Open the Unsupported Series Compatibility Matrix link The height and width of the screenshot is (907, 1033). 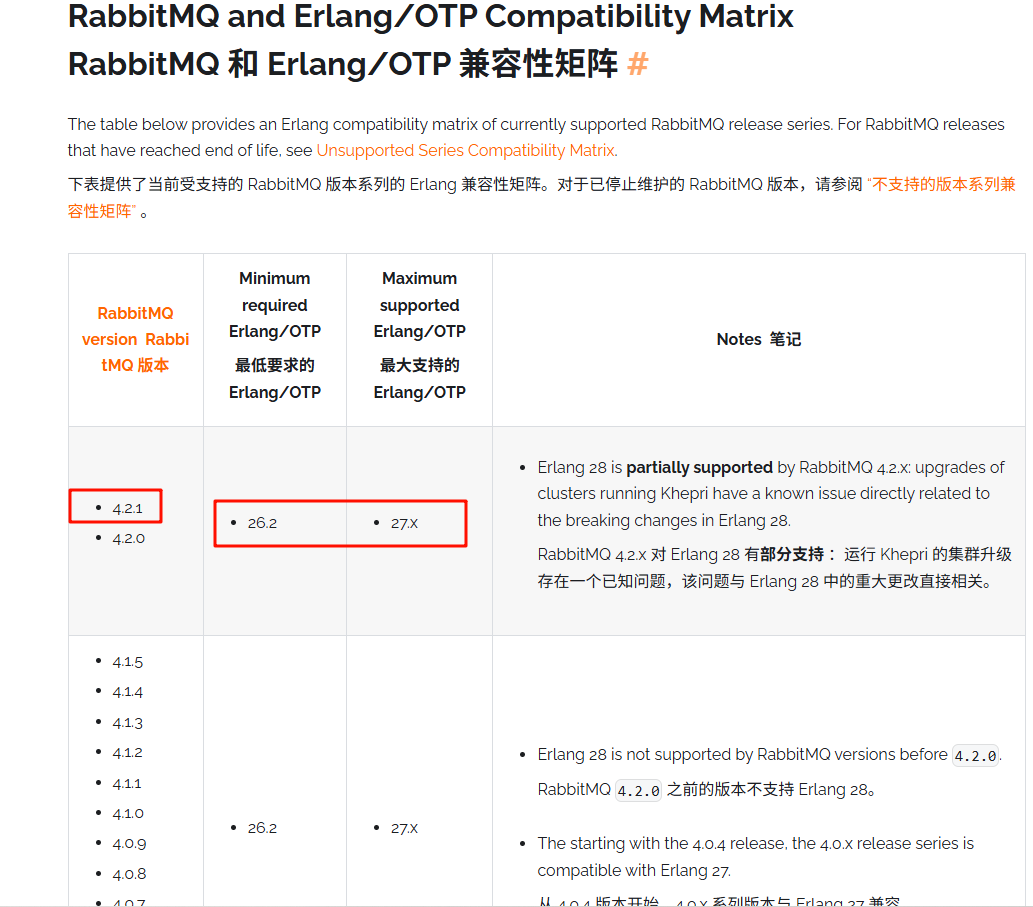466,150
